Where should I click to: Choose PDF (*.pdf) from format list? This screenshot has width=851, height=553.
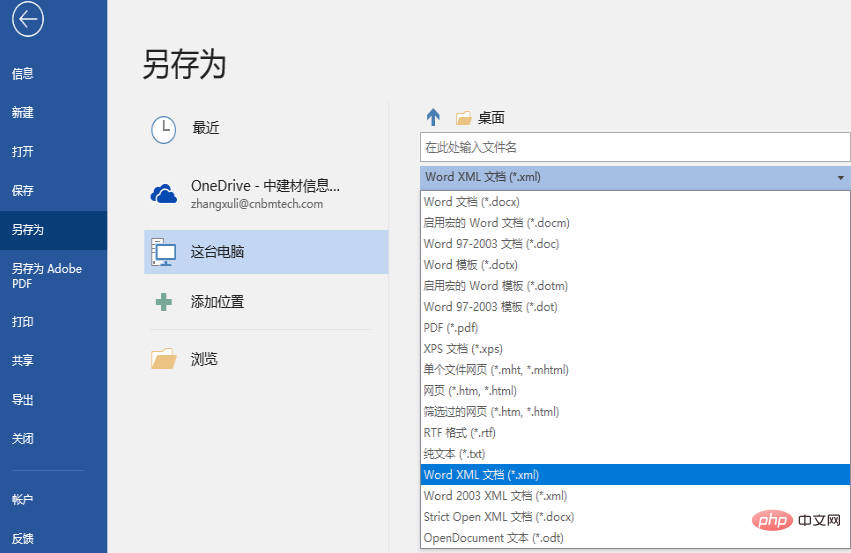pos(452,328)
